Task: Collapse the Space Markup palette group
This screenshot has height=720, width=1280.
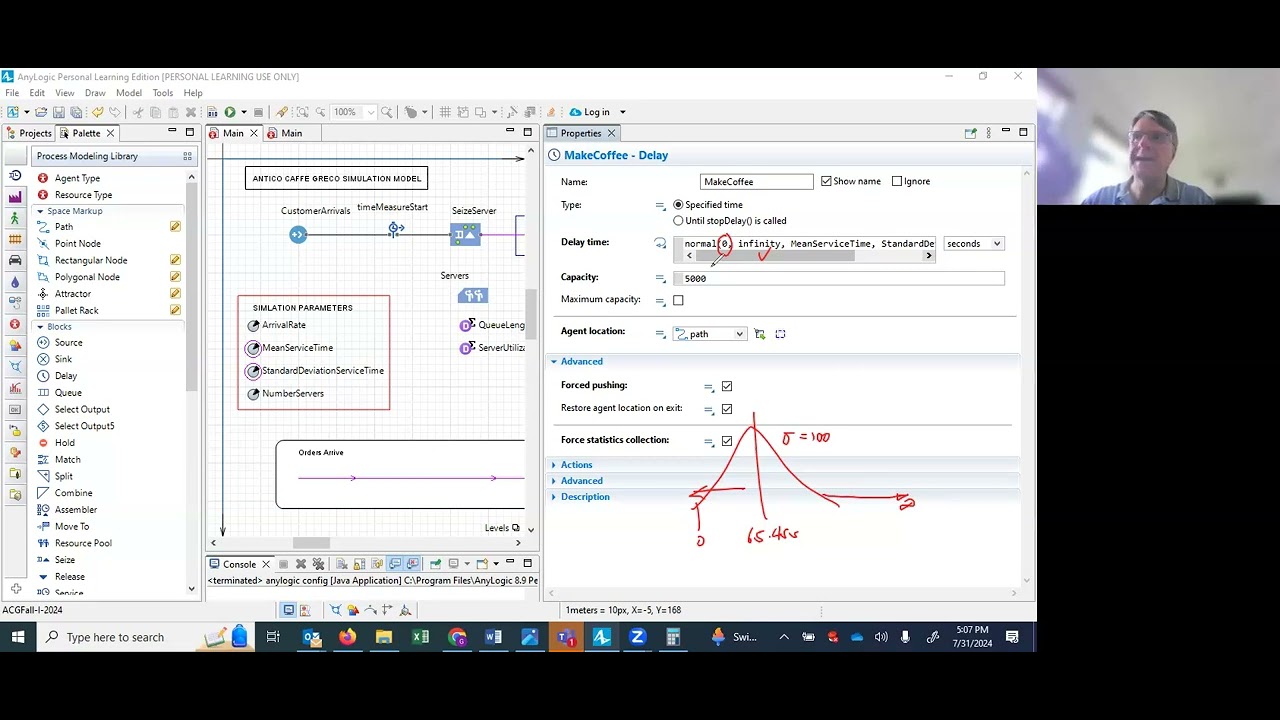Action: click(x=40, y=211)
